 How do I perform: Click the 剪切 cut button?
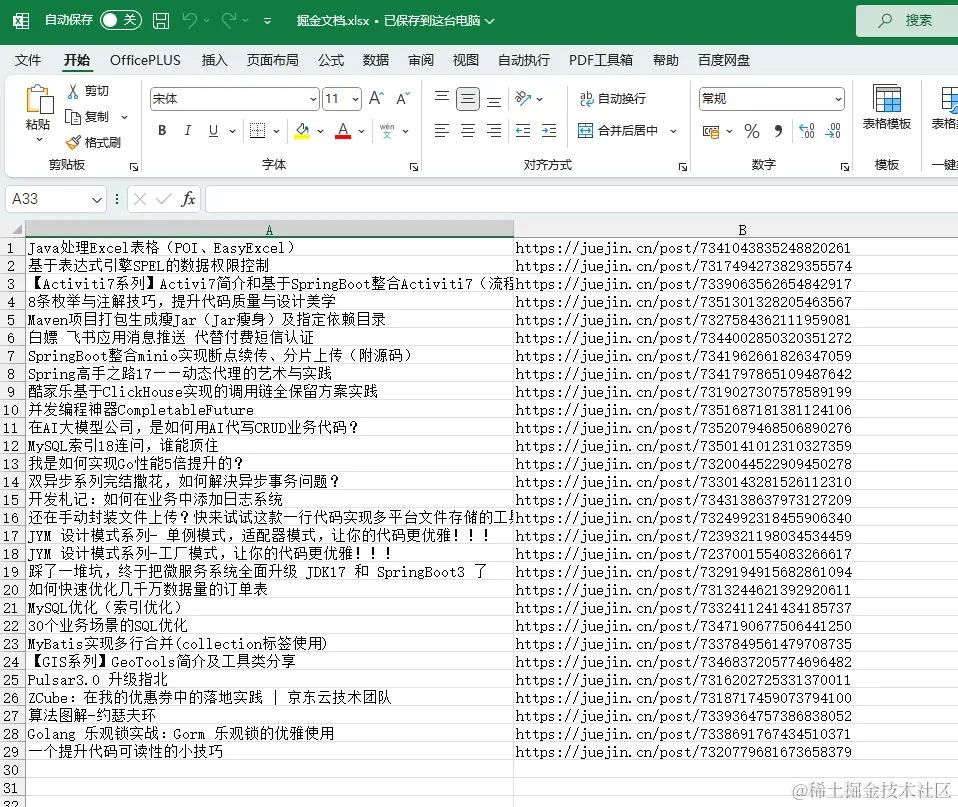tap(87, 91)
